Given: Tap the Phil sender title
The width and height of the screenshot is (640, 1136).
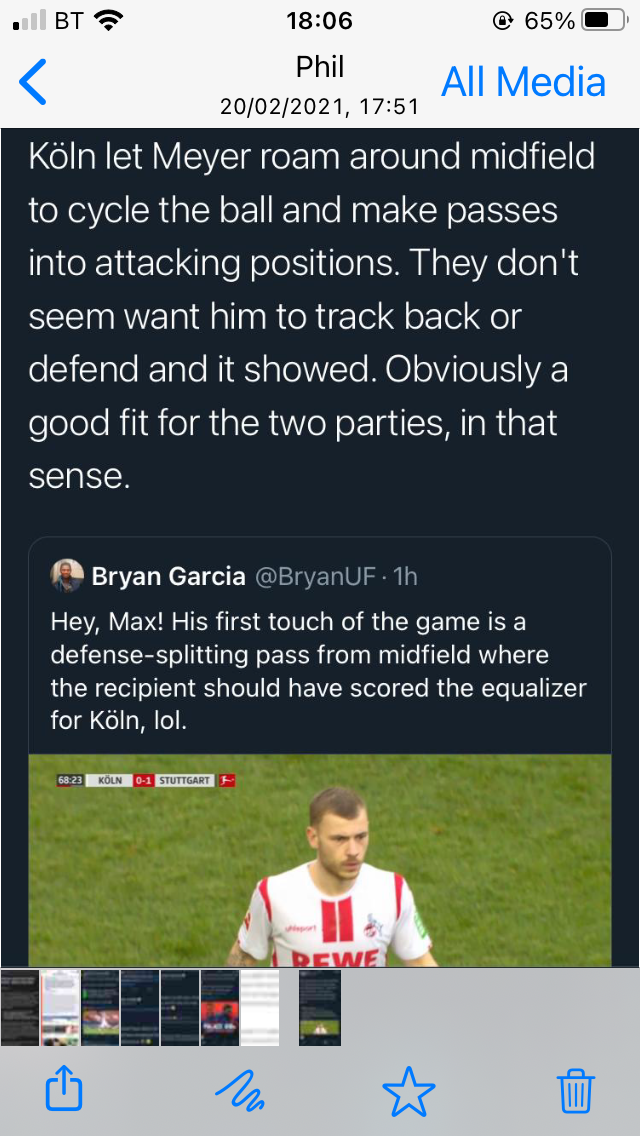Looking at the screenshot, I should point(320,67).
